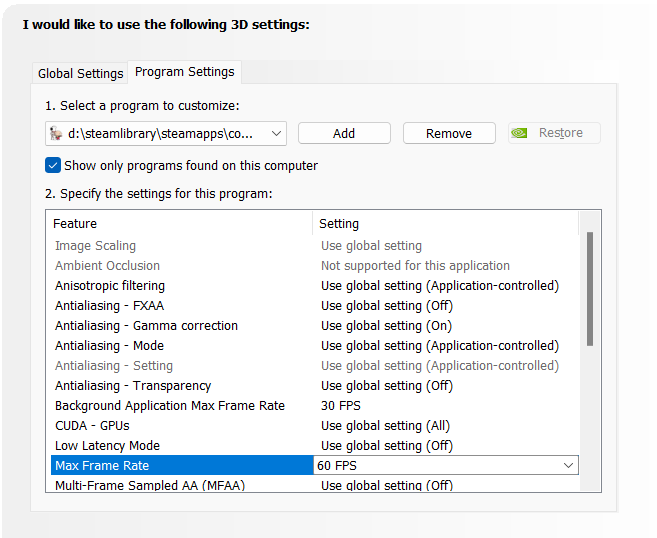Select the Low Latency Mode row
The width and height of the screenshot is (657, 538).
click(107, 445)
